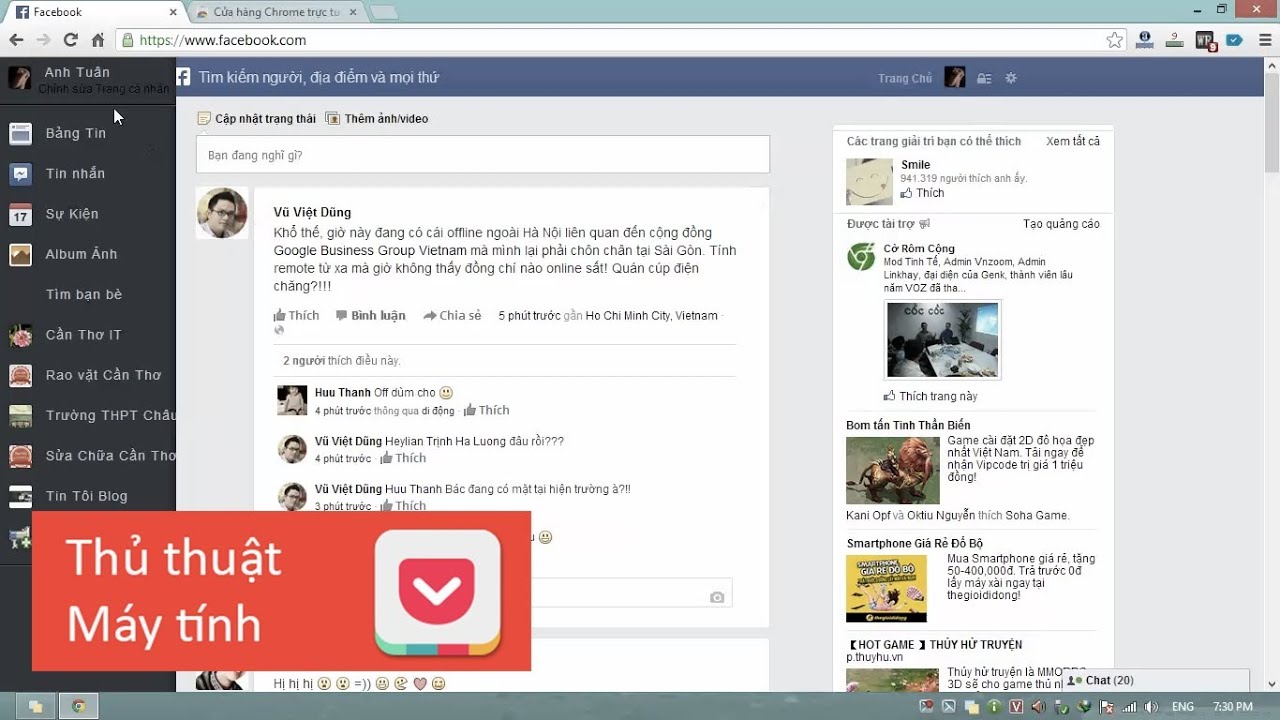Open Tin Tôi Blog sidebar item
The image size is (1280, 720).
(x=88, y=496)
